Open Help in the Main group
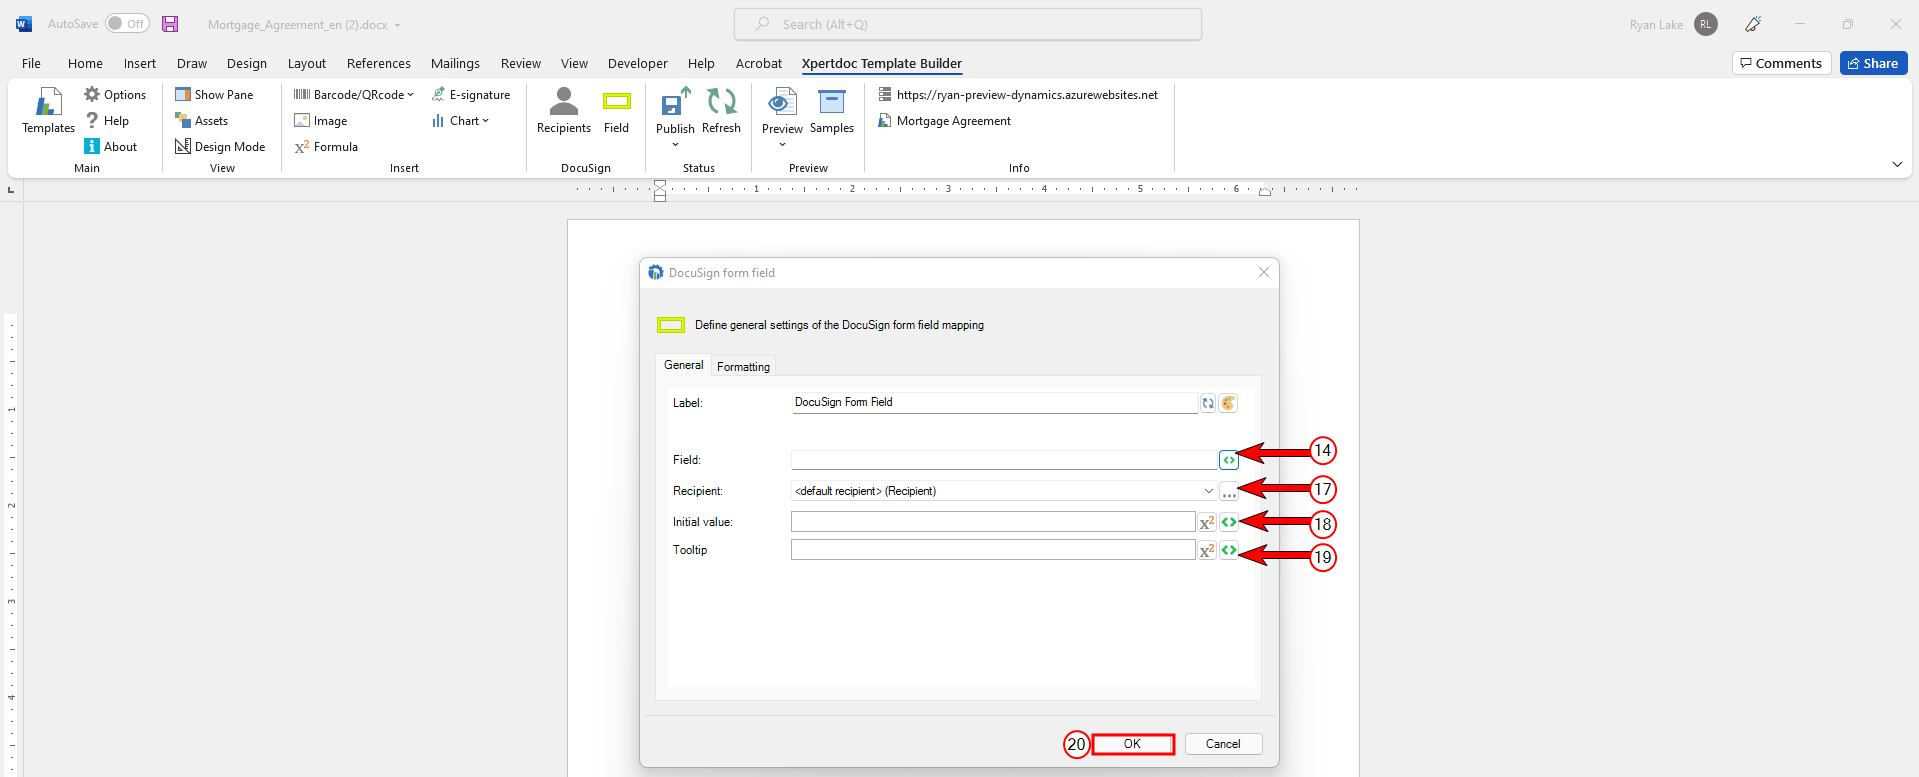This screenshot has height=777, width=1919. (x=107, y=120)
